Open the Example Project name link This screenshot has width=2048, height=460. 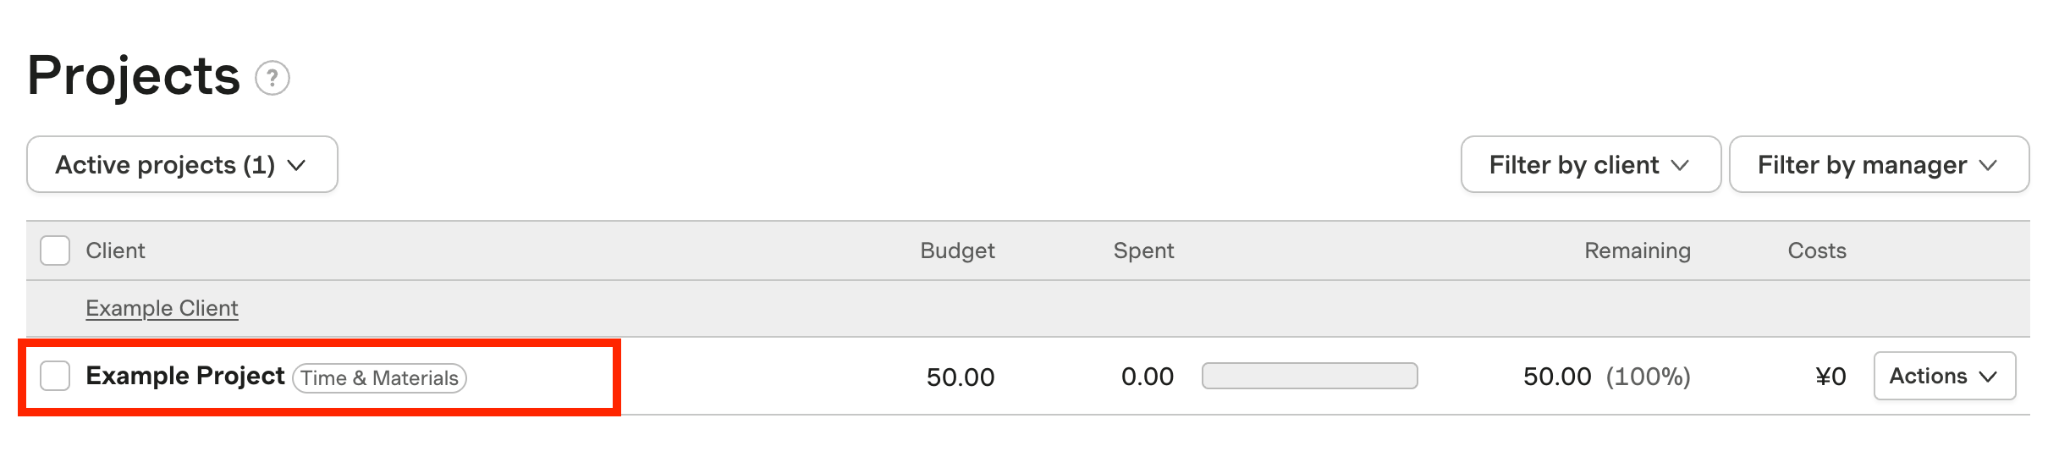point(185,376)
